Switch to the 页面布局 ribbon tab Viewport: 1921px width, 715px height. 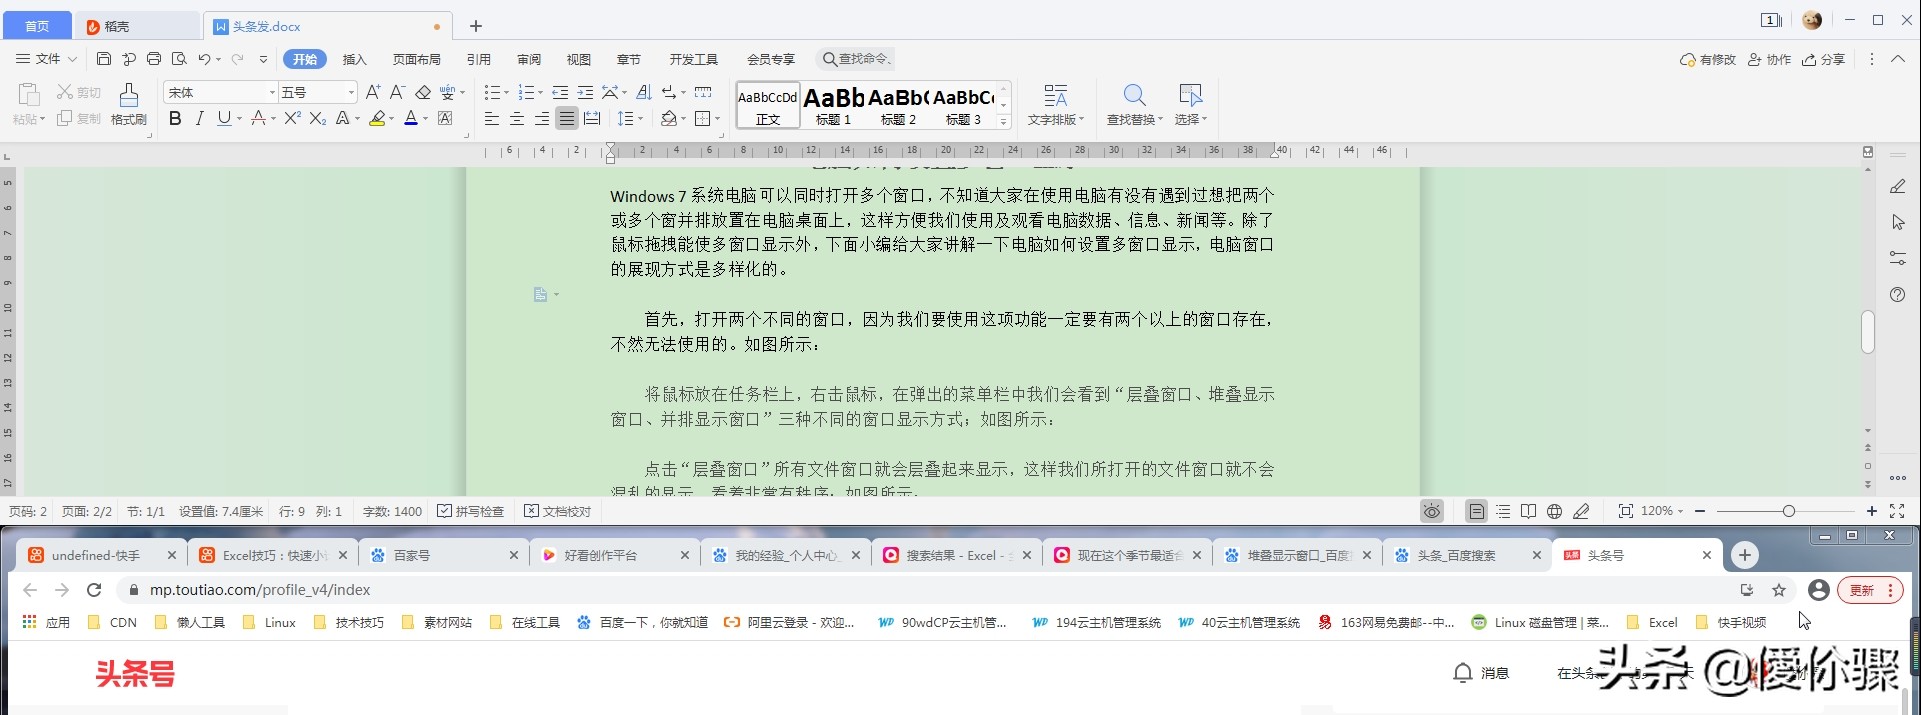417,59
